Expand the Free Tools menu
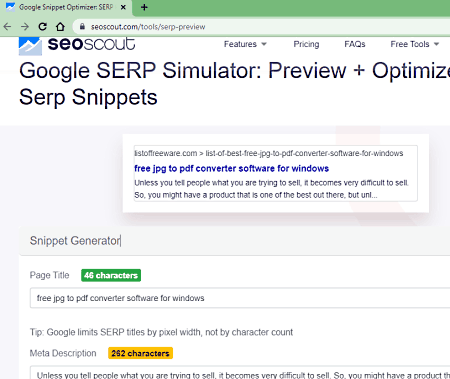The width and height of the screenshot is (450, 379). tap(415, 44)
